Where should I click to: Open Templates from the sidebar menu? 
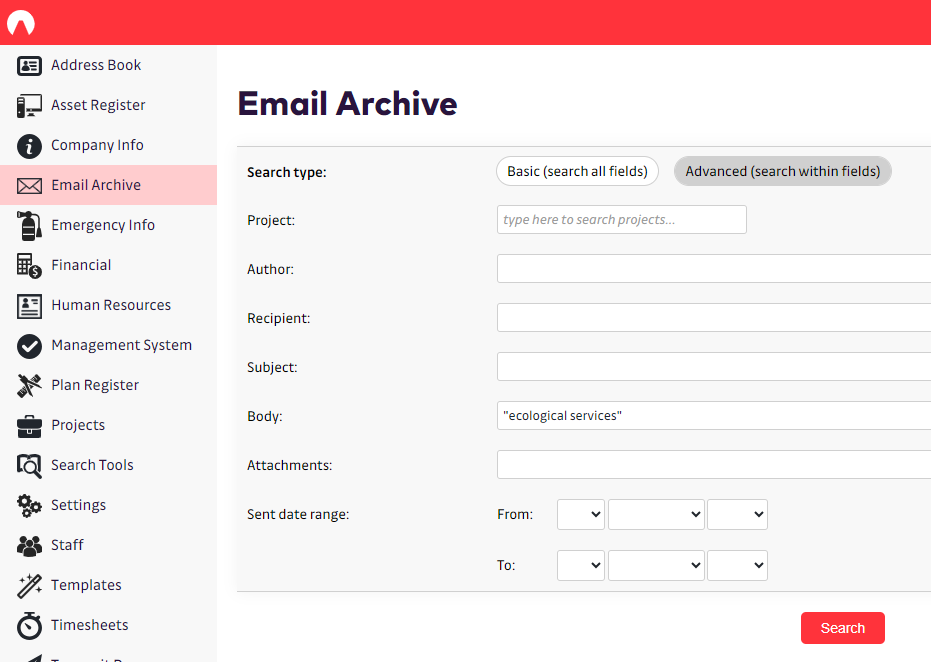86,585
